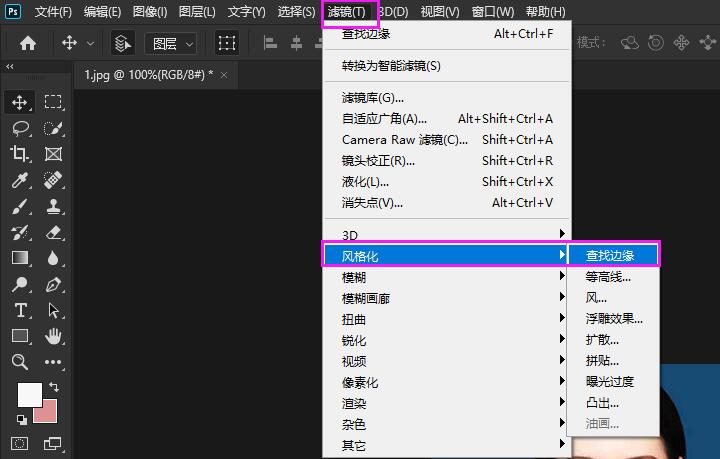Collapse the toolbox with double-arrow icon
The height and width of the screenshot is (459, 720).
click(x=10, y=67)
